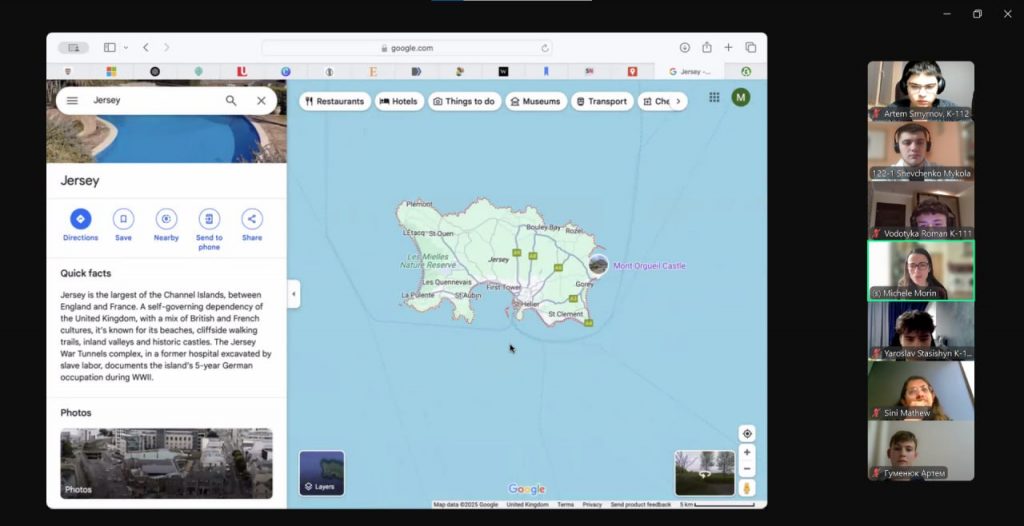Open the Google Maps hamburger menu
This screenshot has width=1024, height=526.
click(x=72, y=101)
